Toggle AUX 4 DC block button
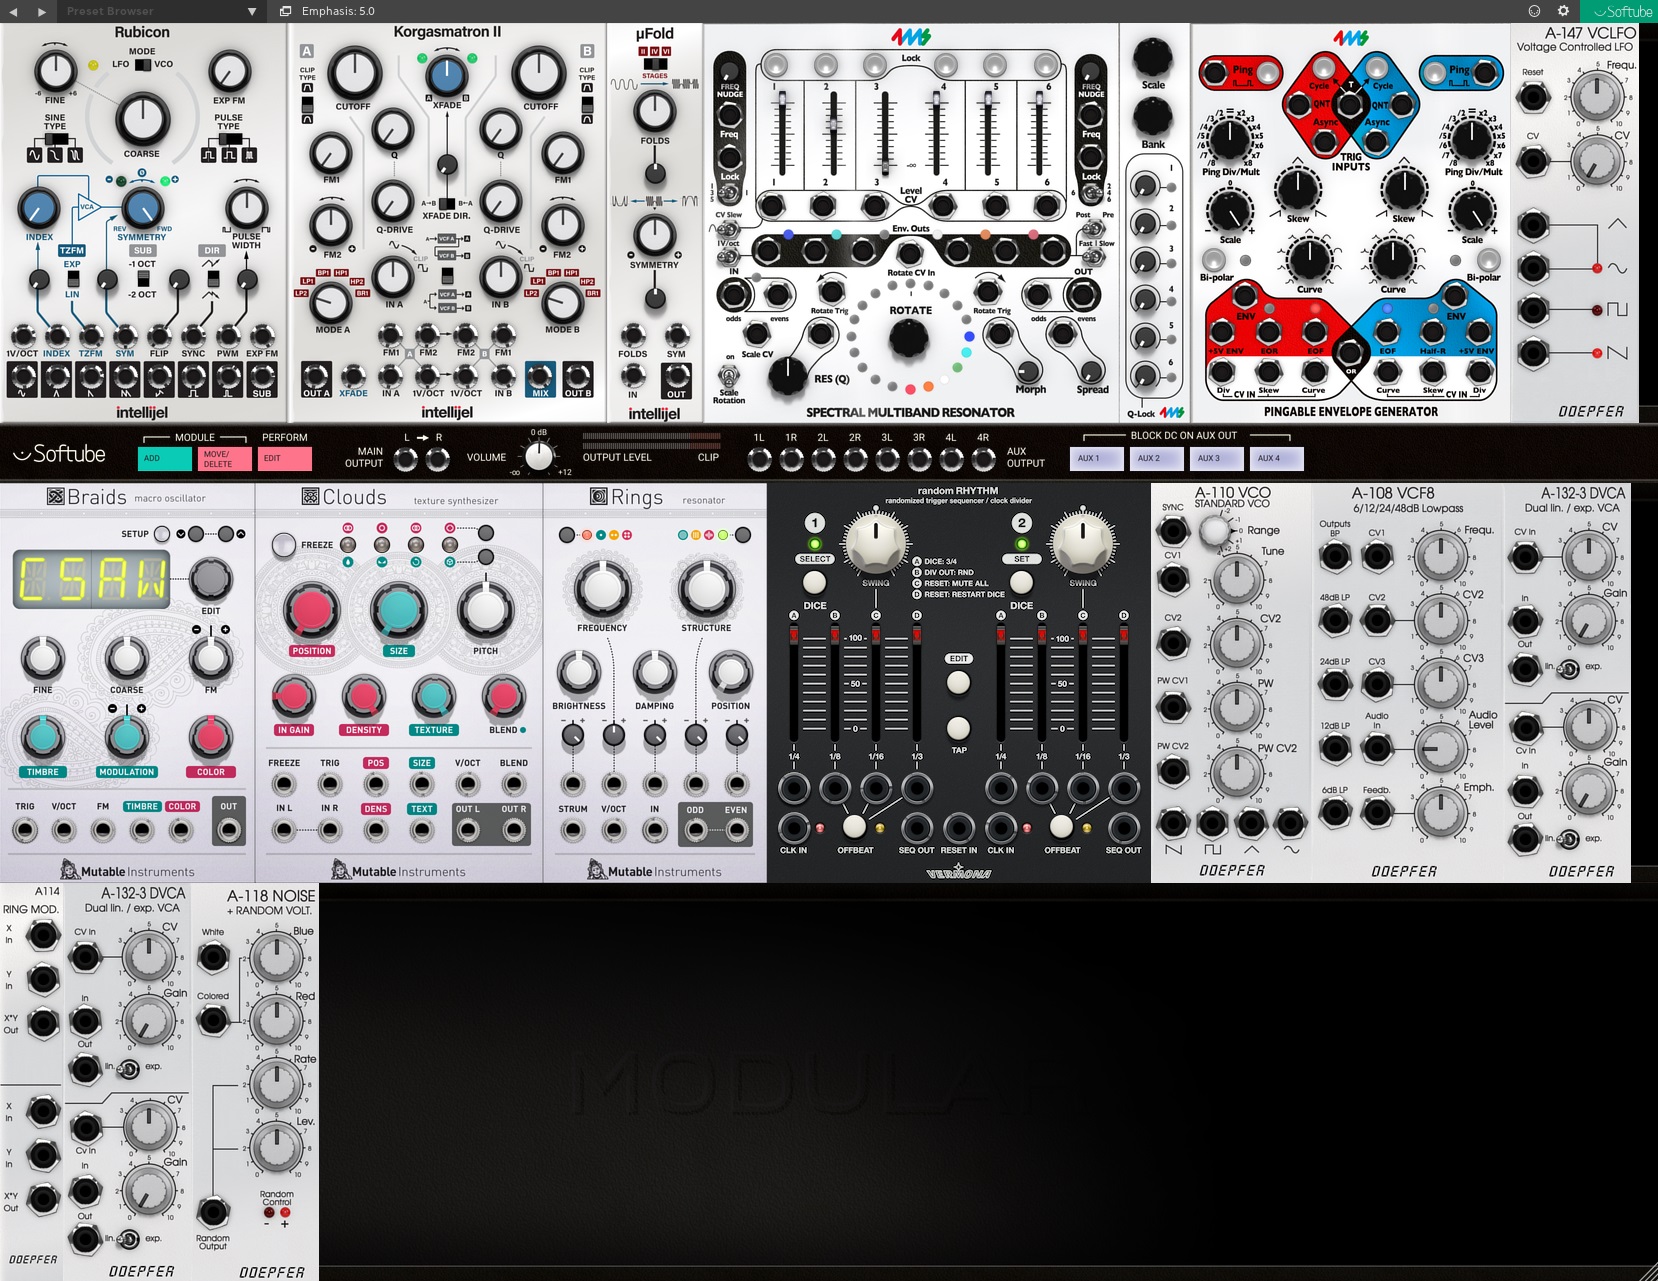This screenshot has width=1658, height=1281. pos(1277,458)
